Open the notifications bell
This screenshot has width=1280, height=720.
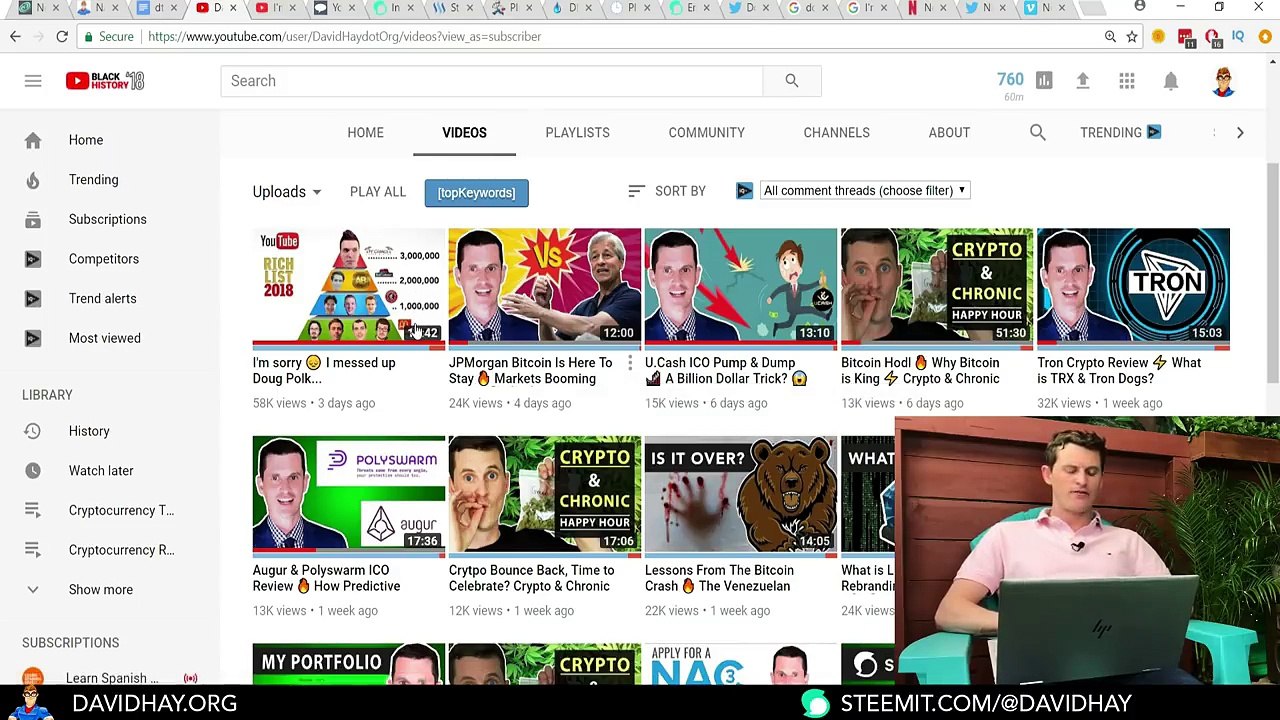click(1171, 81)
